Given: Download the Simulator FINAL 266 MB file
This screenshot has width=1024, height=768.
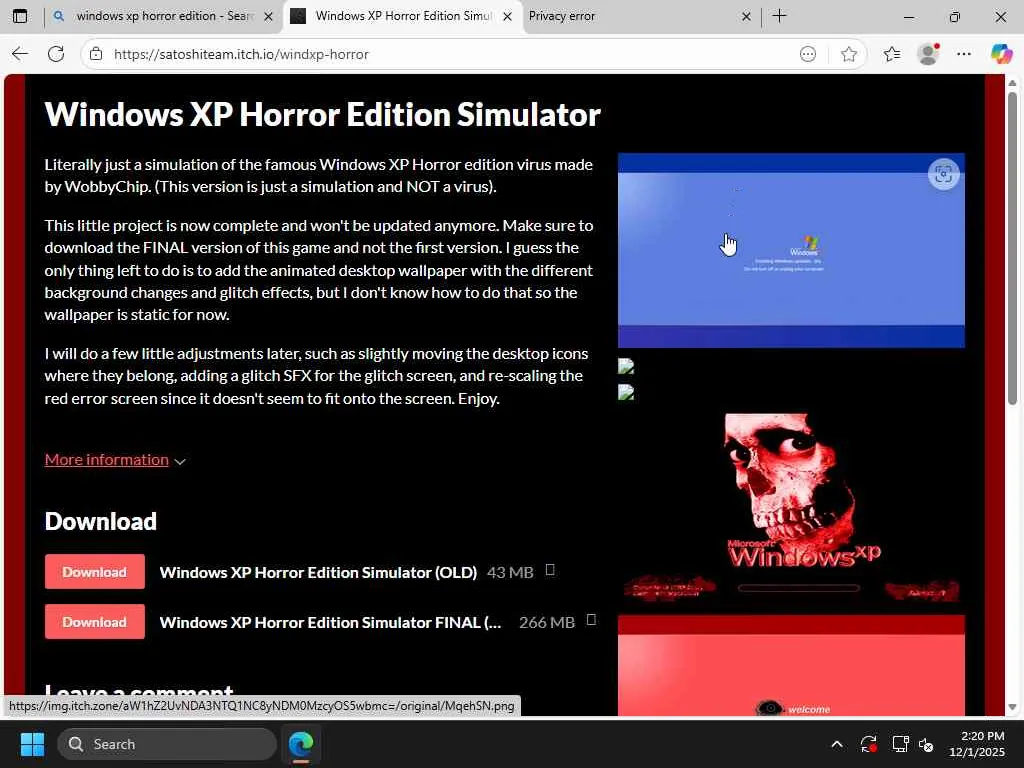Looking at the screenshot, I should click(95, 622).
